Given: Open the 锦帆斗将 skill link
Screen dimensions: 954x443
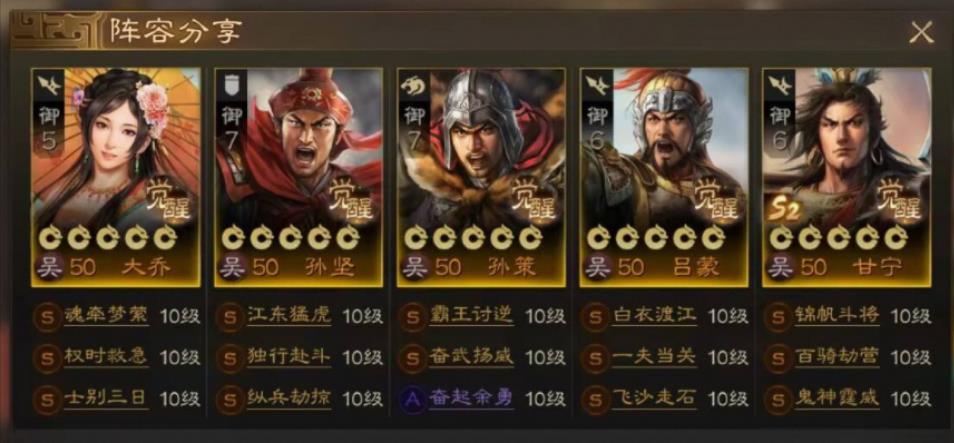Looking at the screenshot, I should coord(837,315).
